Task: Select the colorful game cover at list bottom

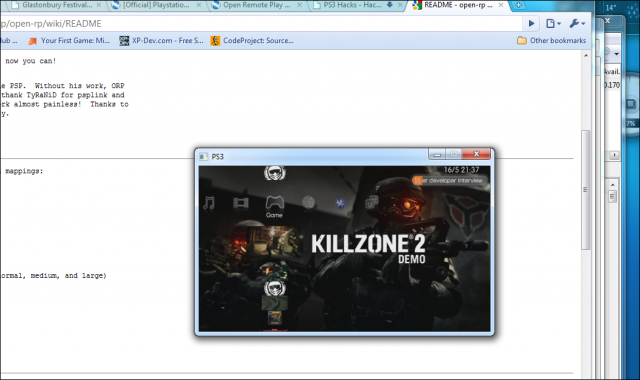Action: click(275, 317)
